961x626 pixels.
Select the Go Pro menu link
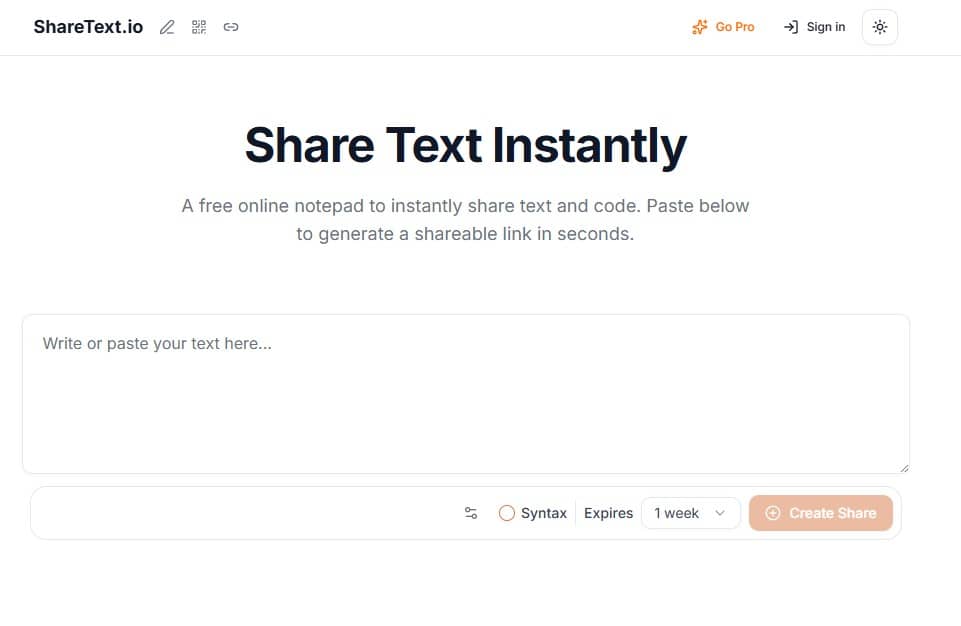(735, 27)
